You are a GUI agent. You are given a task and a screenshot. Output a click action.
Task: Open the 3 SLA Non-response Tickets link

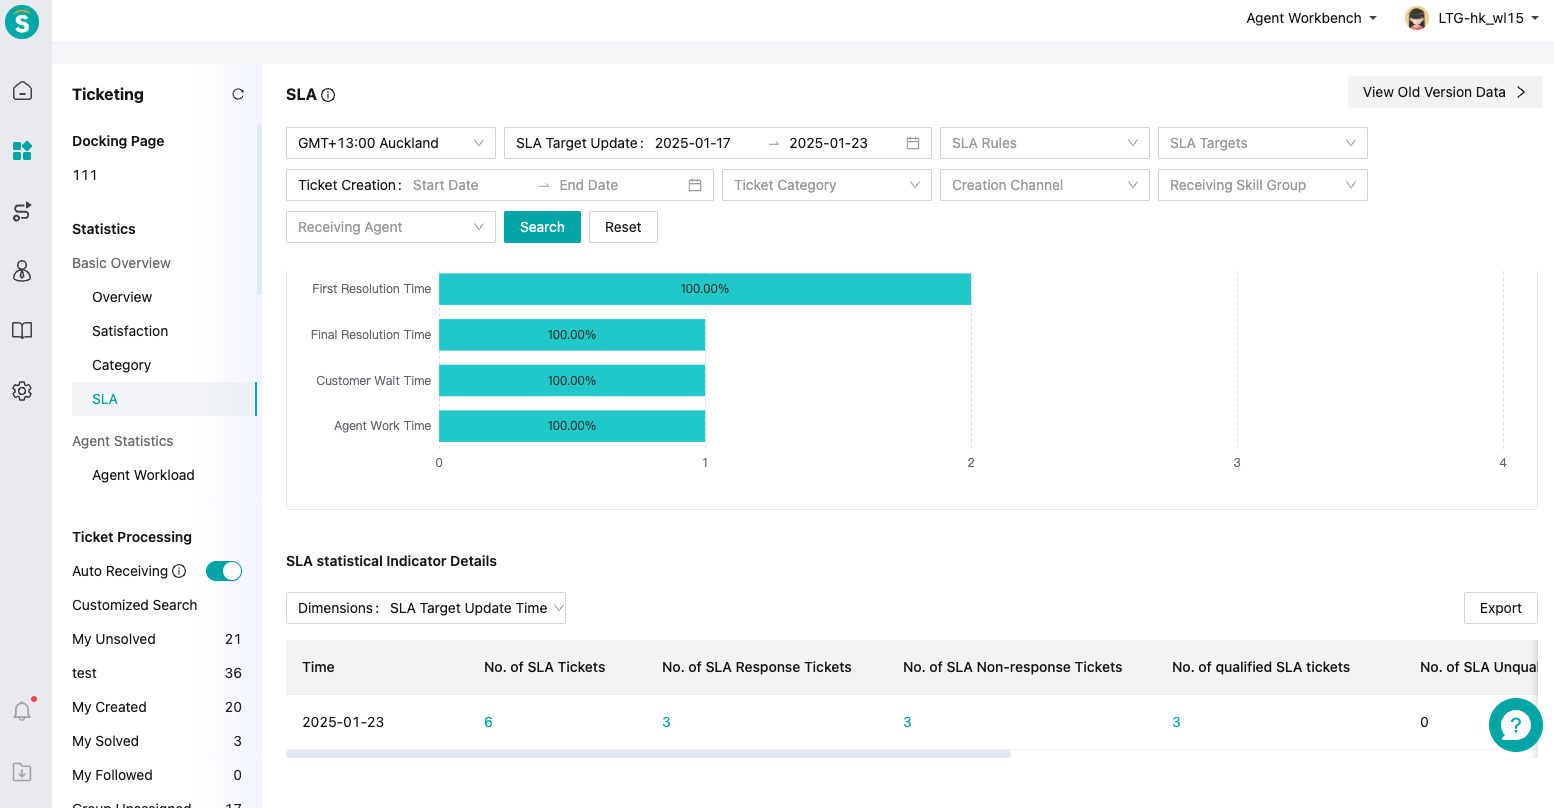(907, 722)
